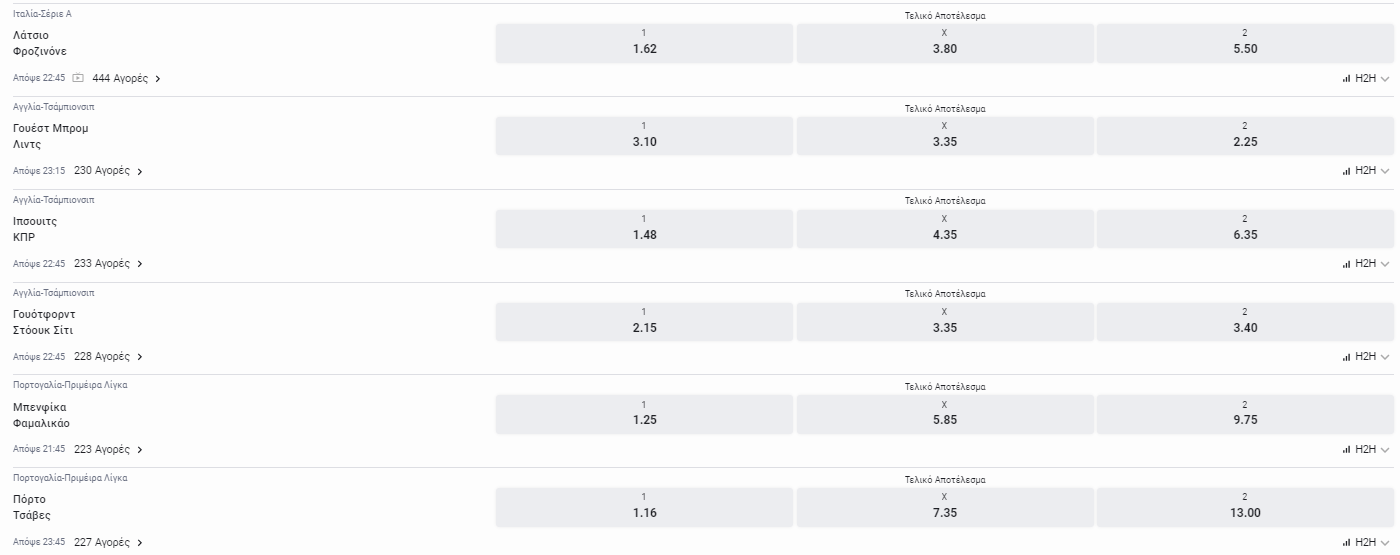Open the live stream icon for Λάτσιο–Φροζινόνε
The width and height of the screenshot is (1400, 555).
78,78
